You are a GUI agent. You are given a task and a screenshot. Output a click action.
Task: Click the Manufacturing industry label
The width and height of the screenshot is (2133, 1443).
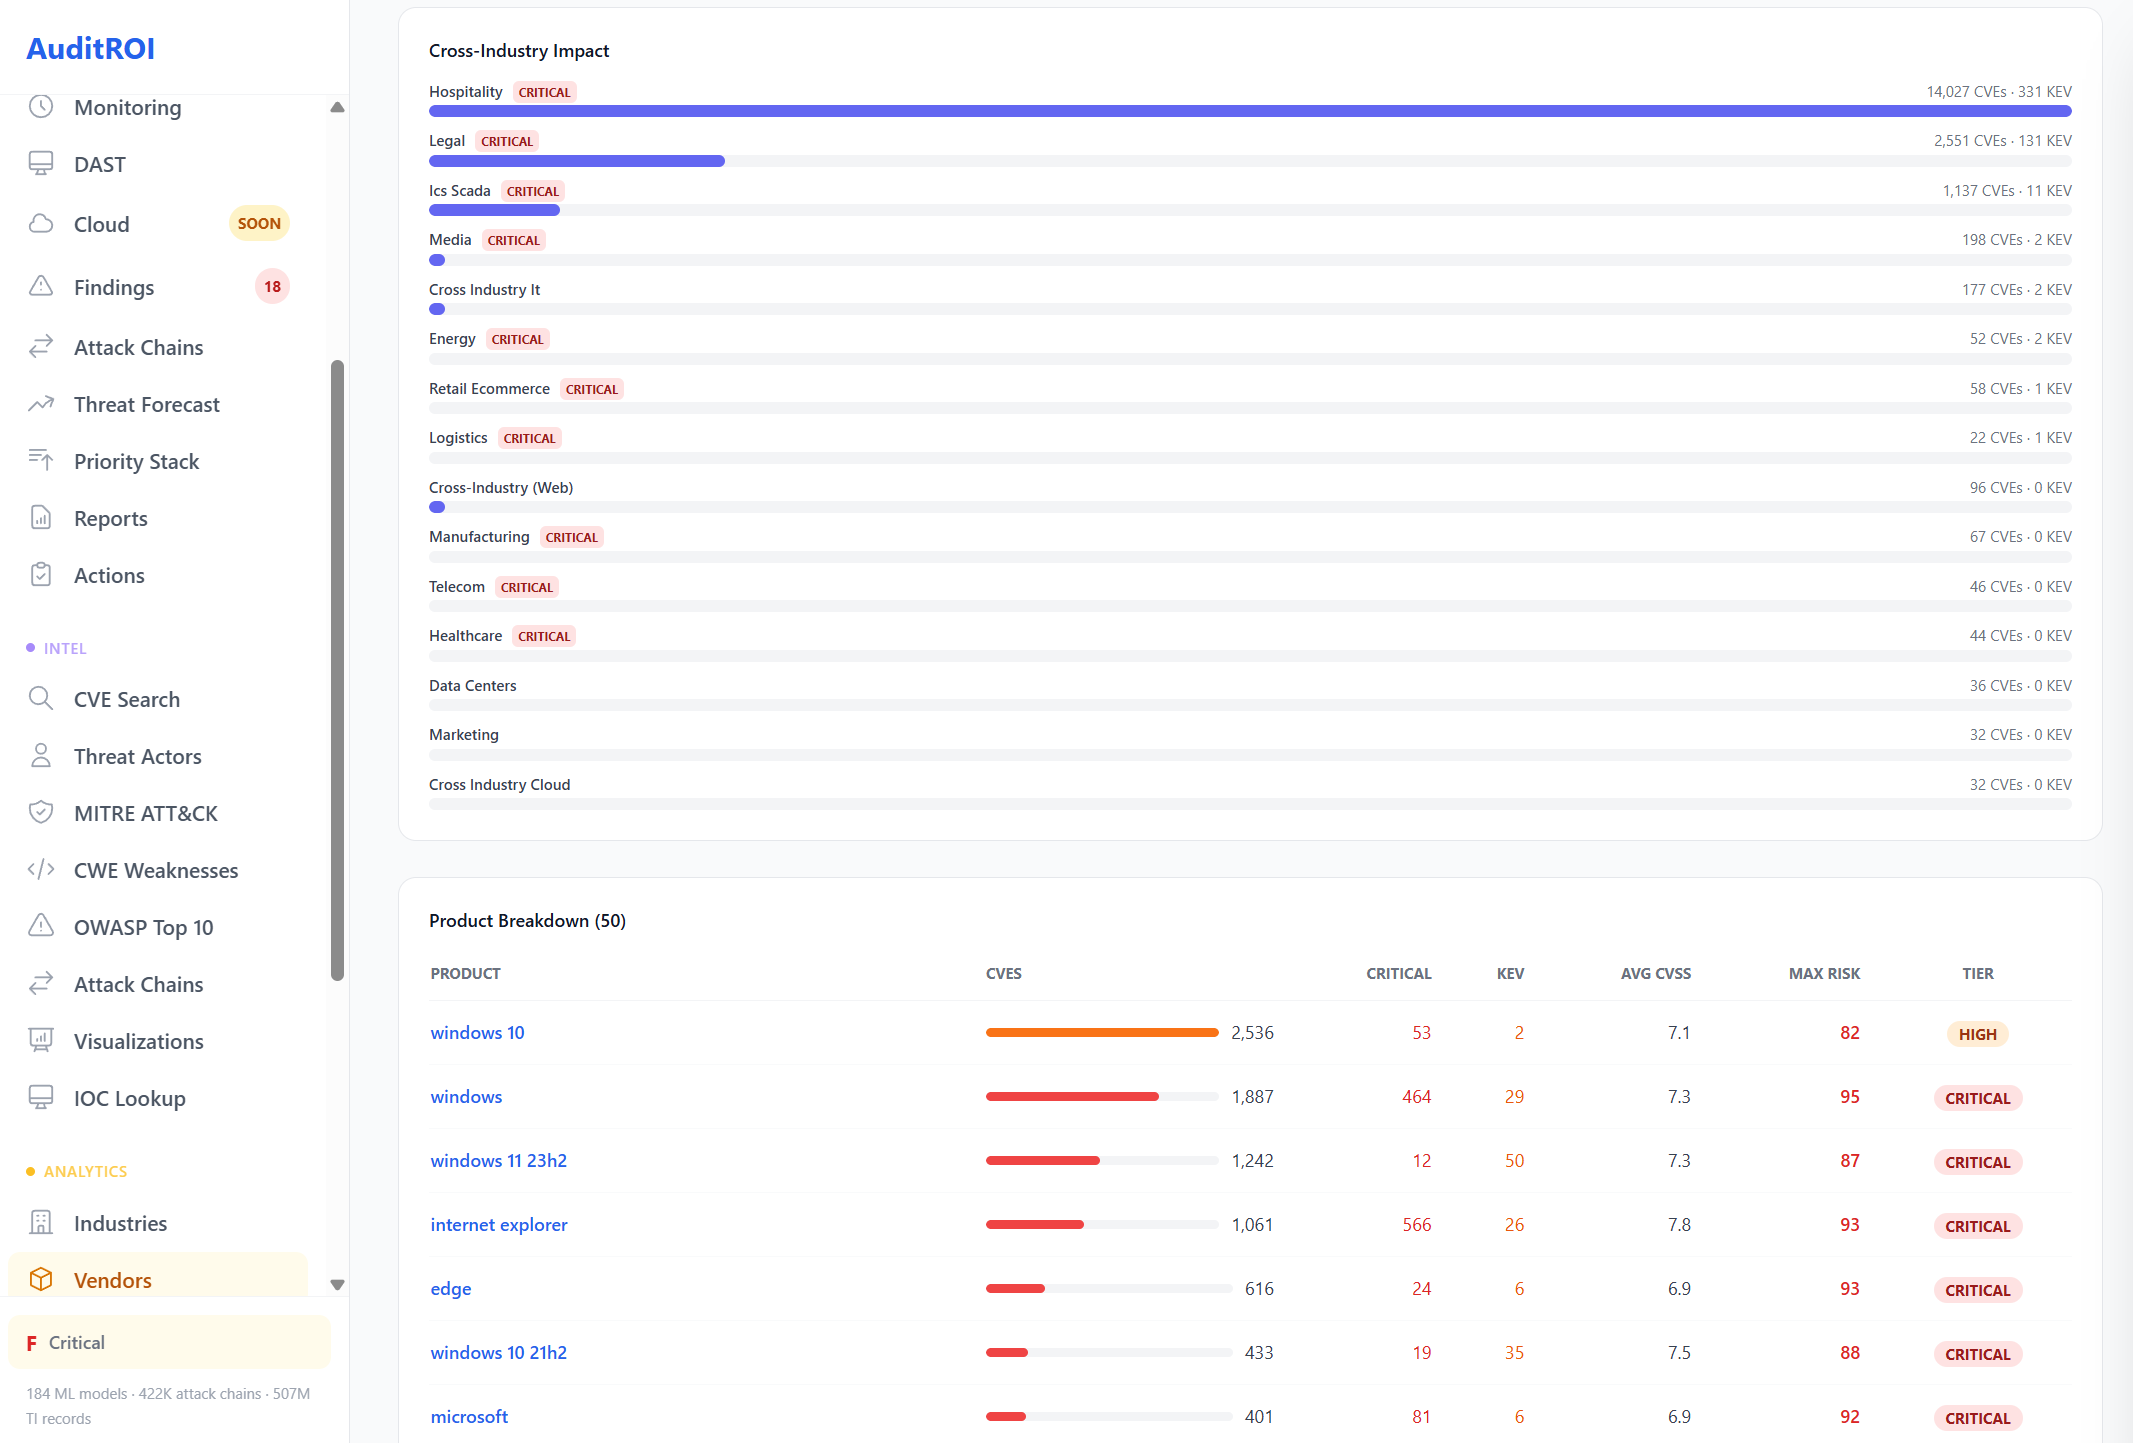coord(479,537)
